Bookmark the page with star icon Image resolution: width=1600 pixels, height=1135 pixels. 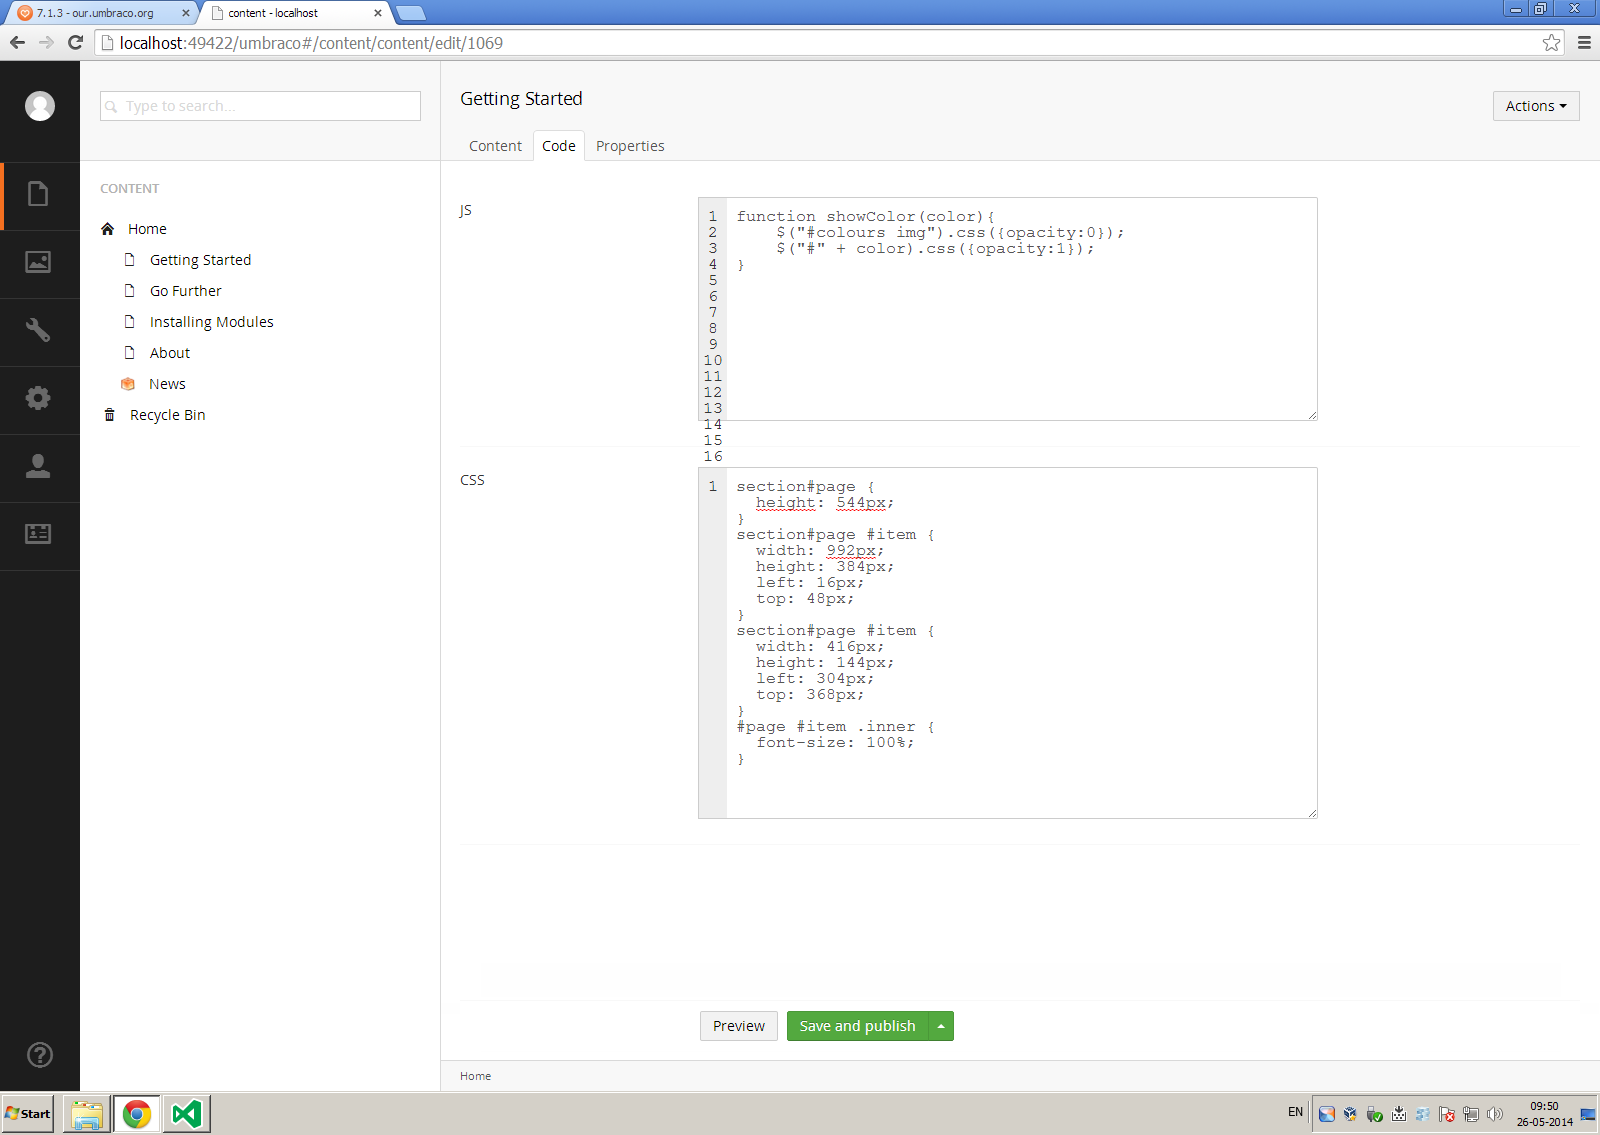click(1551, 42)
